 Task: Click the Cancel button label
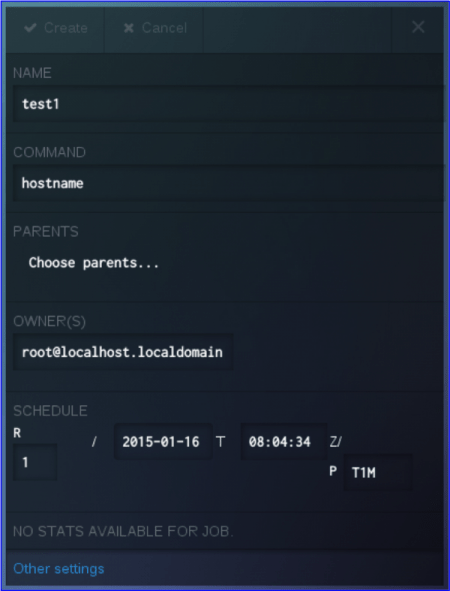point(164,28)
